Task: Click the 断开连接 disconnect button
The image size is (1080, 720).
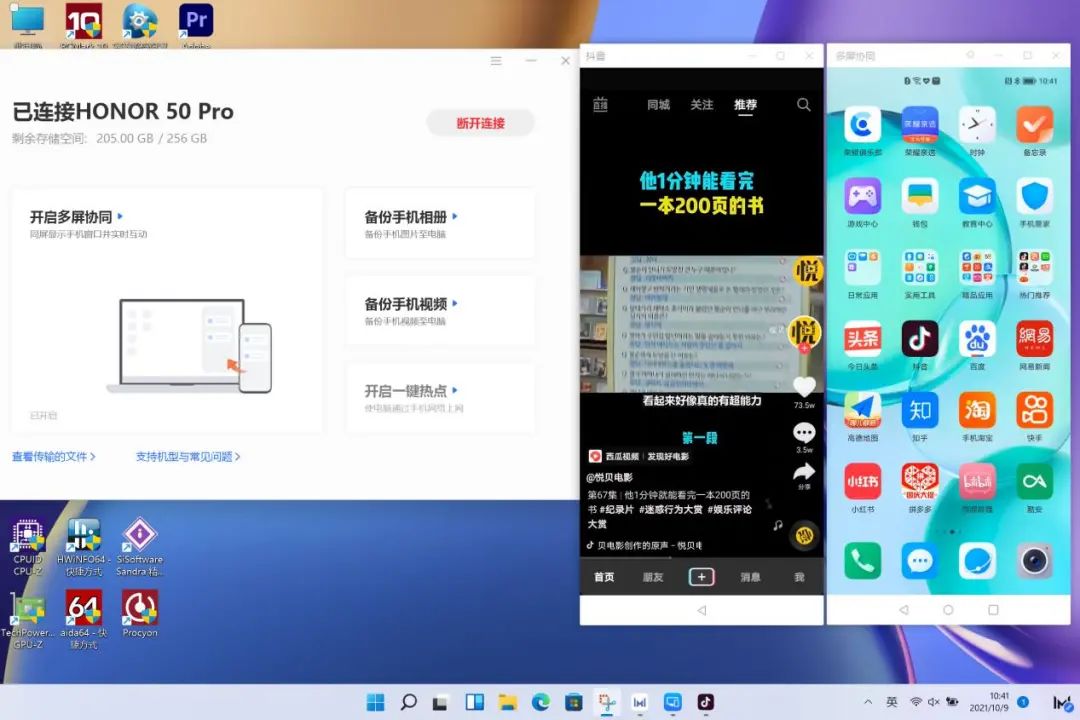Action: (x=480, y=123)
